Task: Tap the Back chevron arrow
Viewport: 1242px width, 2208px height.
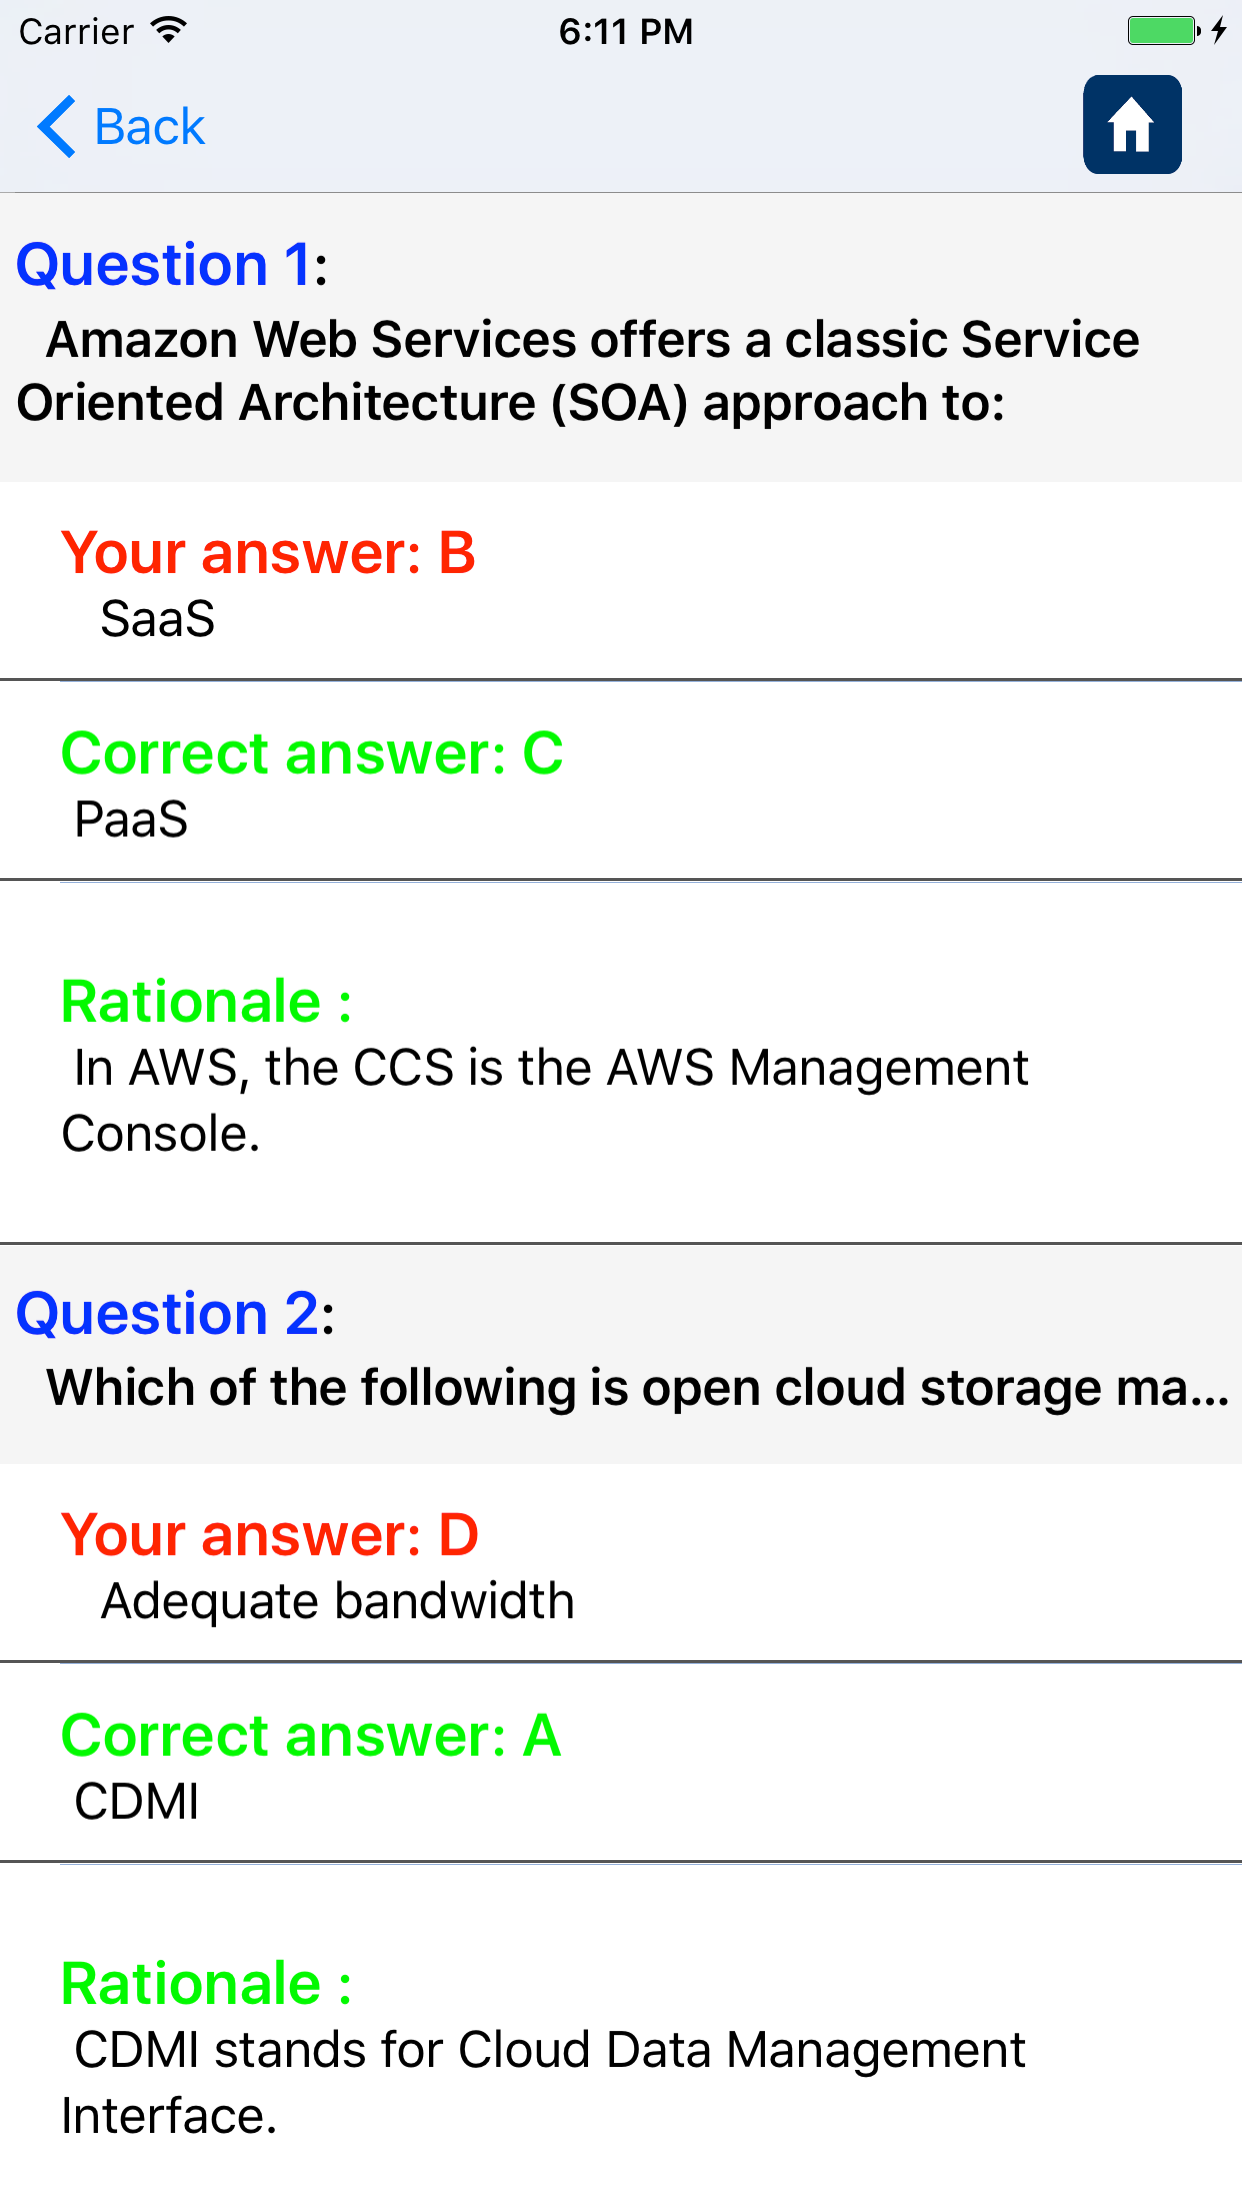Action: 56,127
